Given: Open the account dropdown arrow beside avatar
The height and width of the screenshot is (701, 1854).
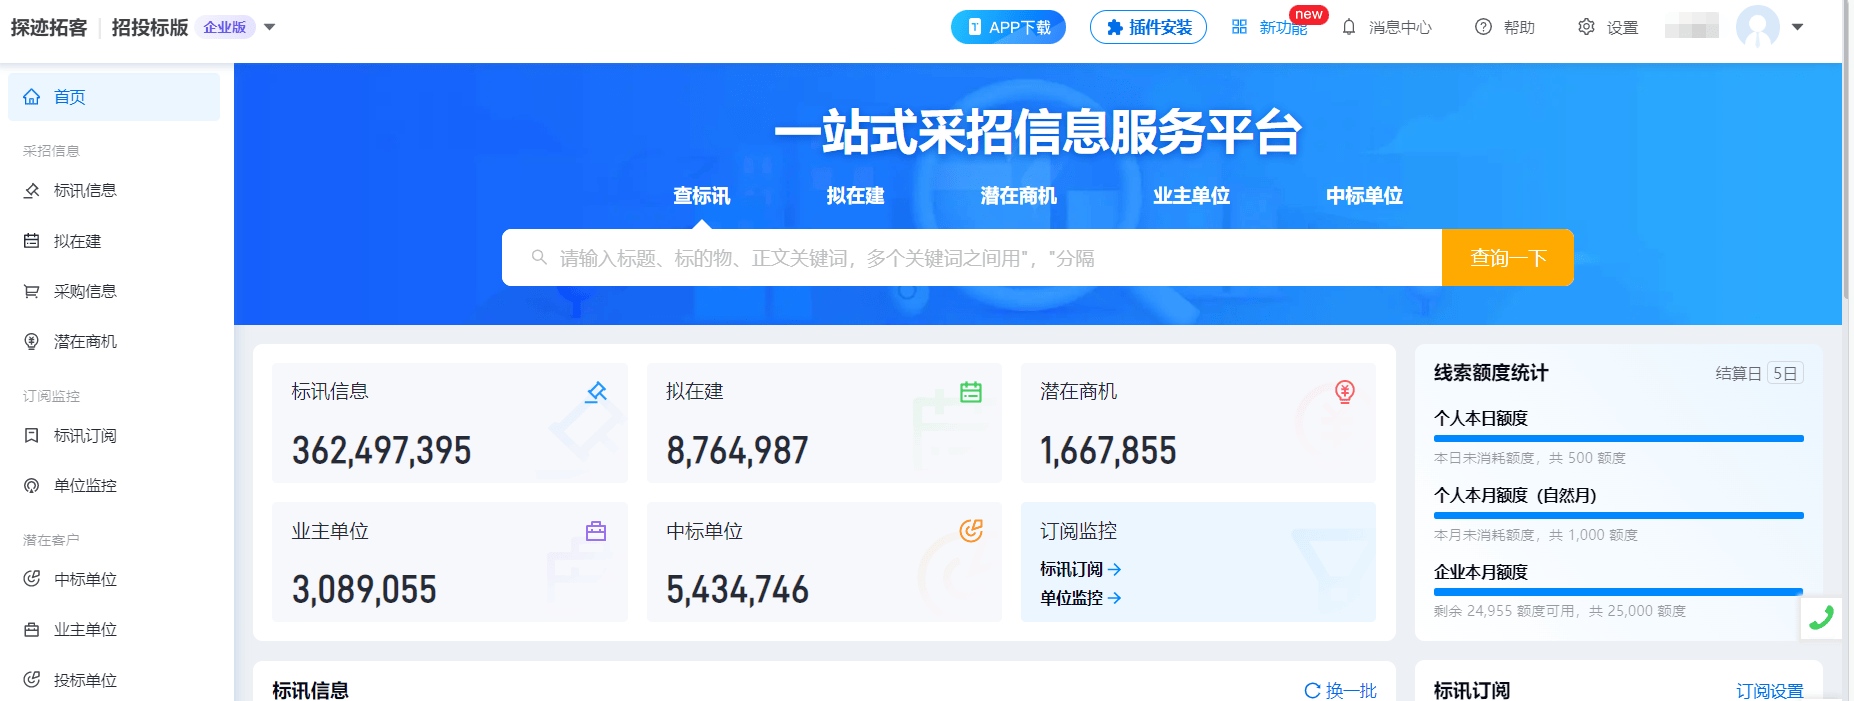Looking at the screenshot, I should 1797,27.
